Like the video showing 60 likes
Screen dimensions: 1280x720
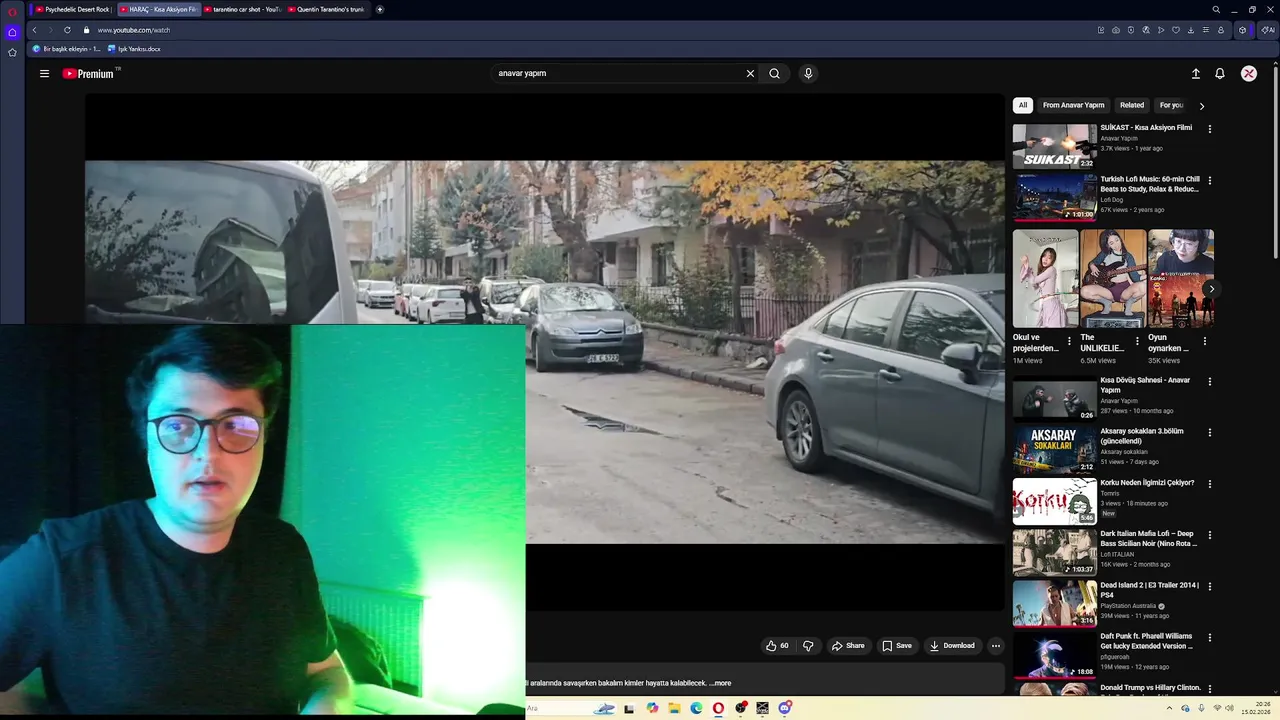click(x=777, y=646)
